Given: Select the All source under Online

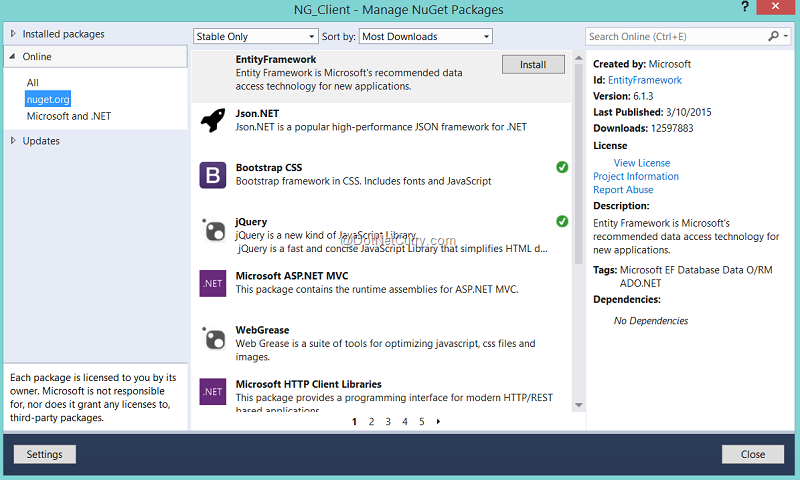Looking at the screenshot, I should point(33,83).
